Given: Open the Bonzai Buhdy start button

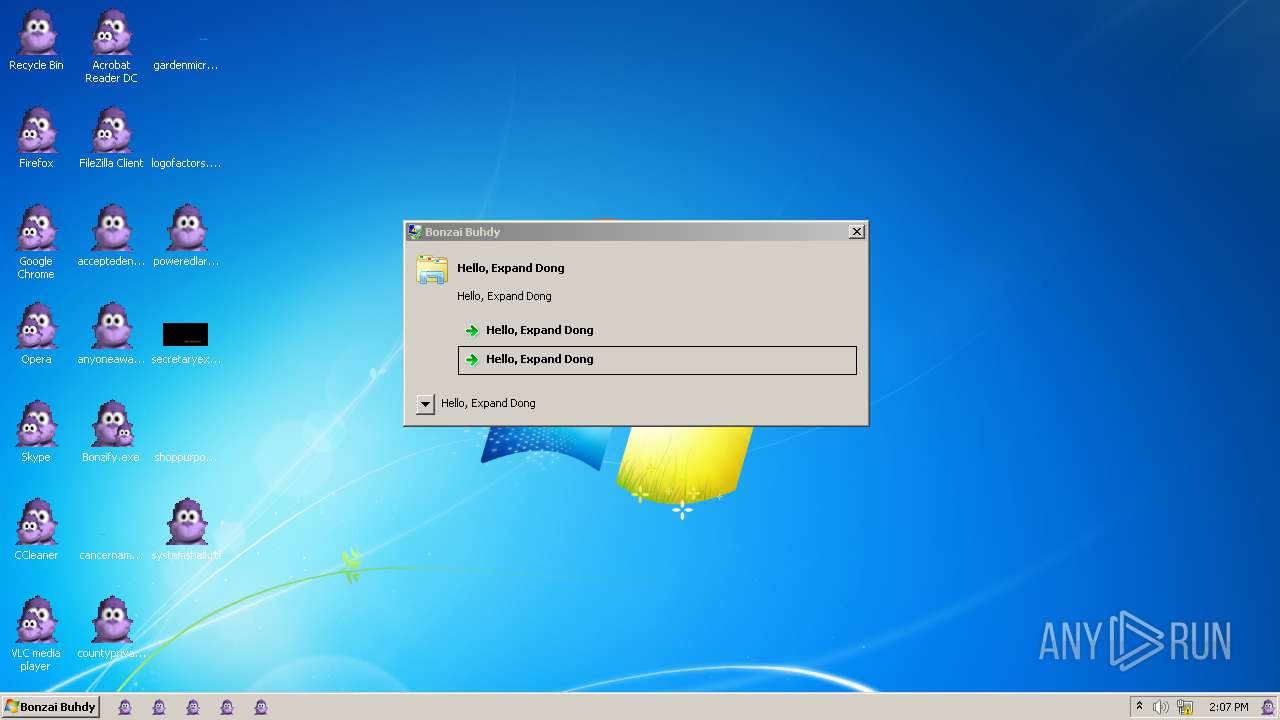Looking at the screenshot, I should tap(50, 707).
